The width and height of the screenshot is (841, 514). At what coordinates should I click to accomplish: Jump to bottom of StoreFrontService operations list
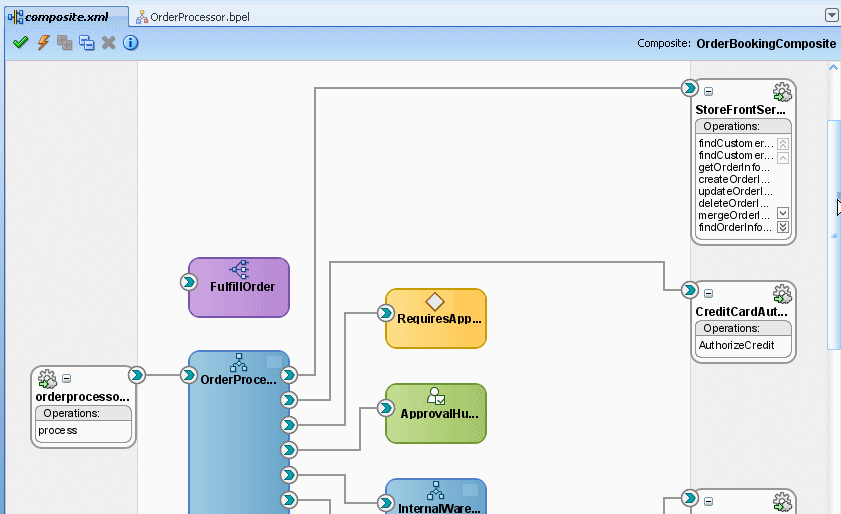point(783,227)
